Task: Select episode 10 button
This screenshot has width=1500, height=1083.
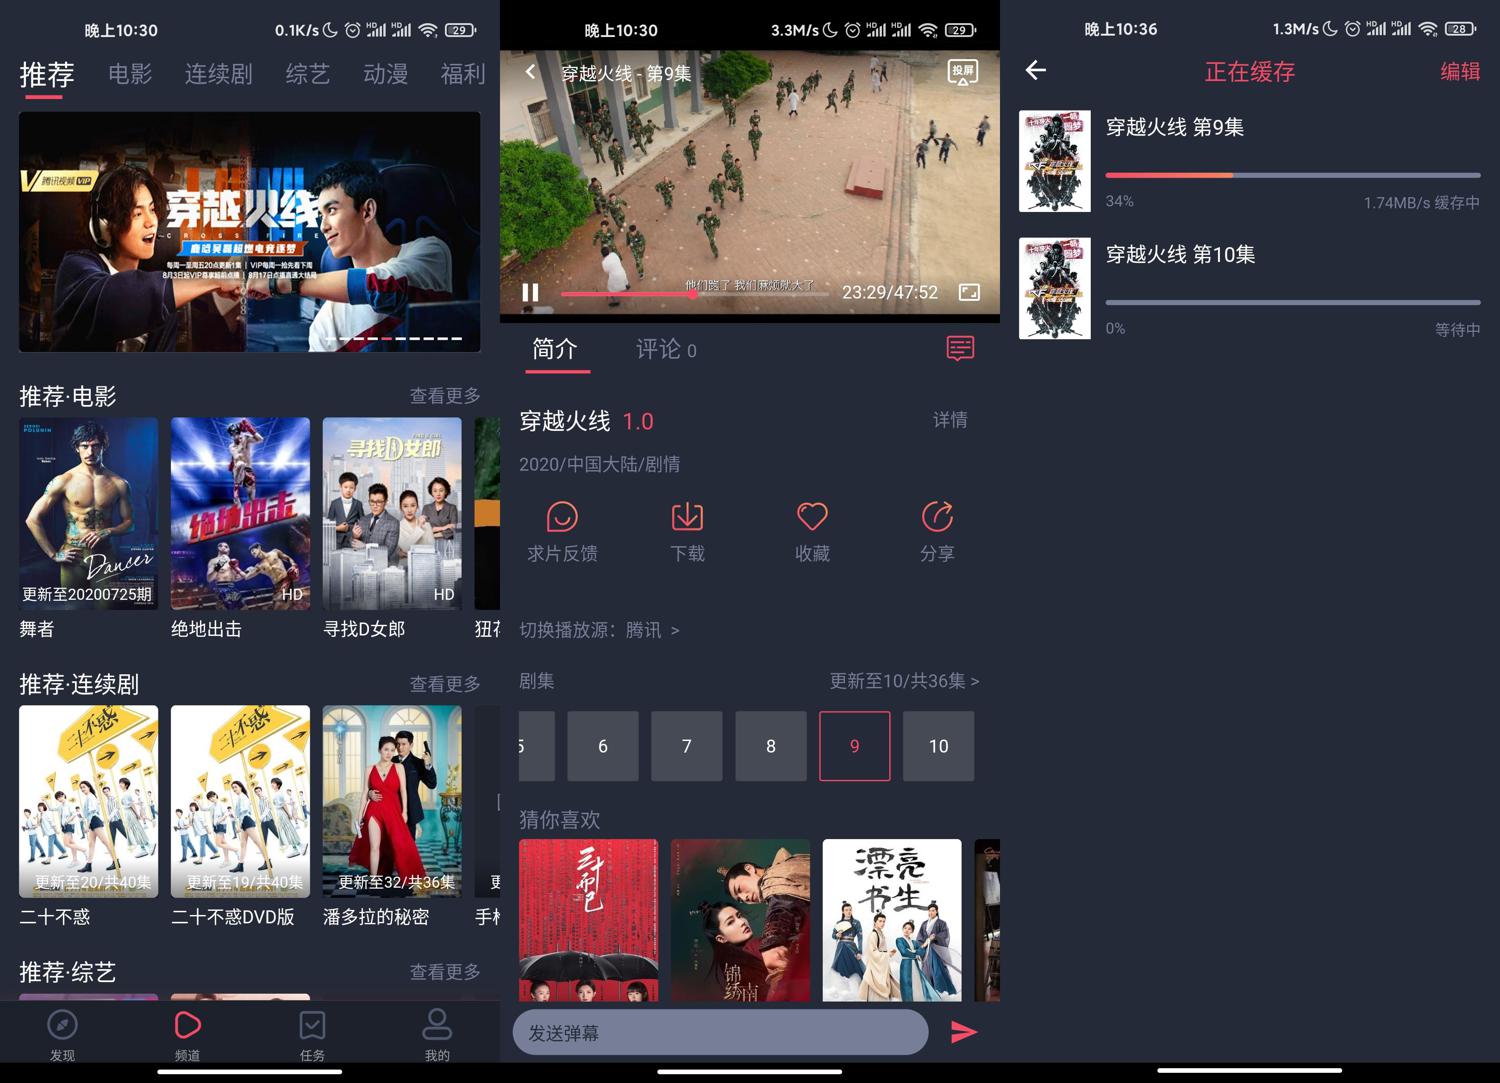Action: pos(938,746)
